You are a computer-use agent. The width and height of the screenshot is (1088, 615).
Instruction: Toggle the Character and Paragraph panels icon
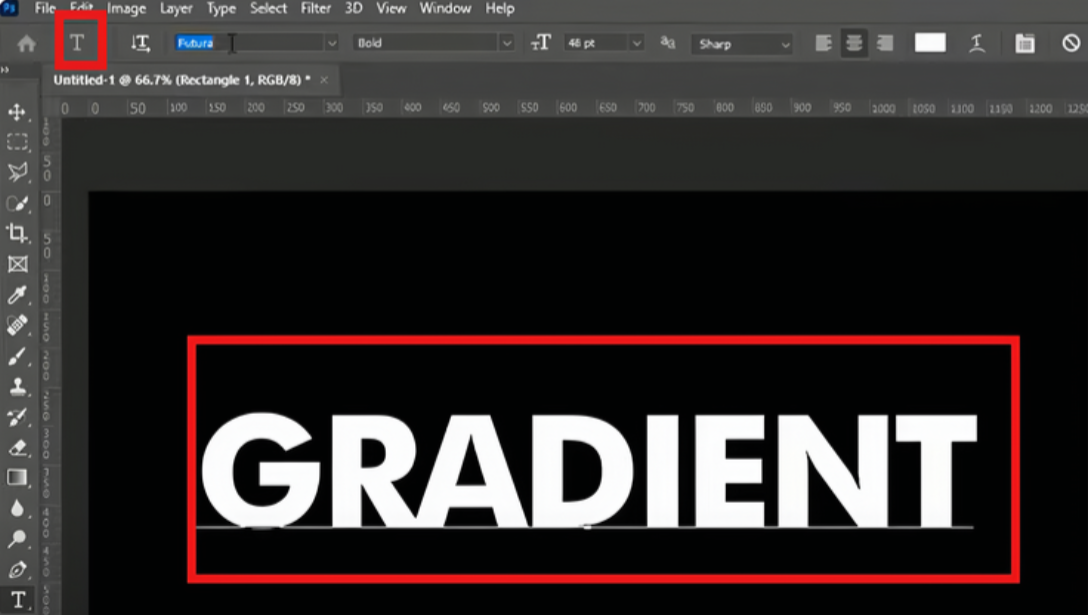1025,43
